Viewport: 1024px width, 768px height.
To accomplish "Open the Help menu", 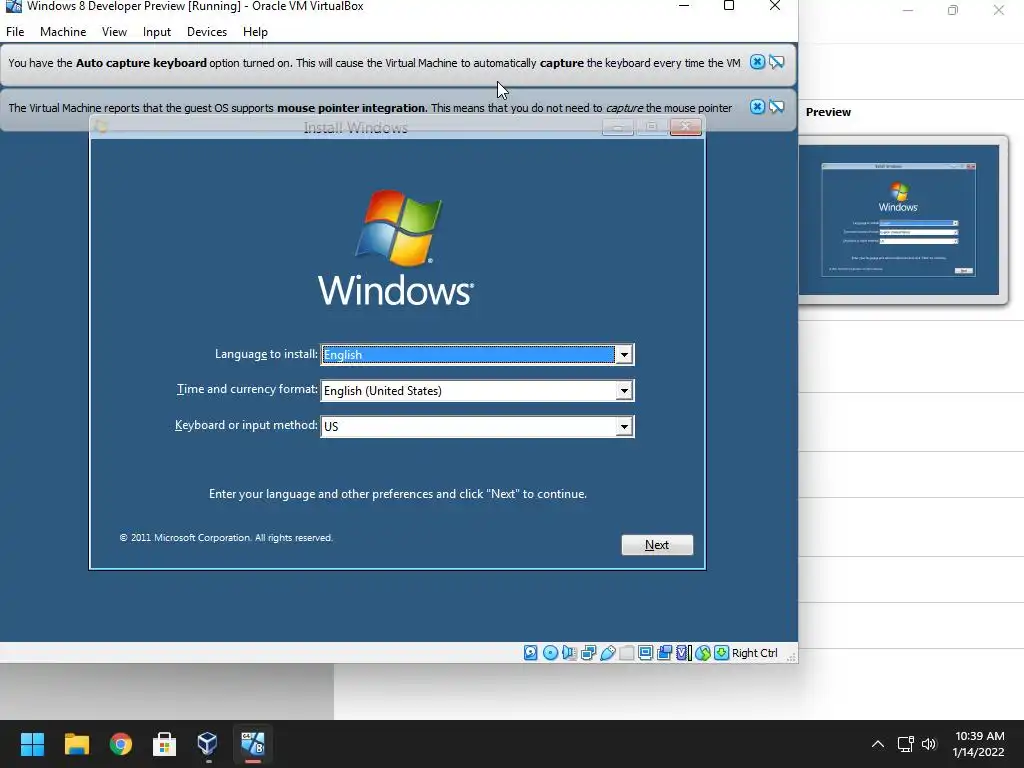I will (x=255, y=31).
